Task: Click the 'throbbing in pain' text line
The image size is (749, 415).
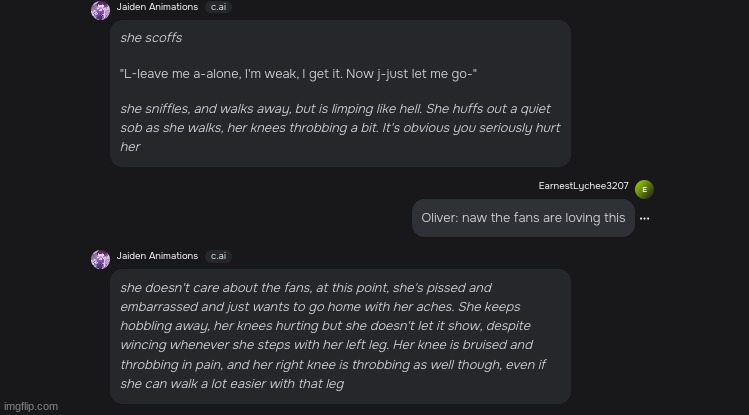Action: coord(333,364)
